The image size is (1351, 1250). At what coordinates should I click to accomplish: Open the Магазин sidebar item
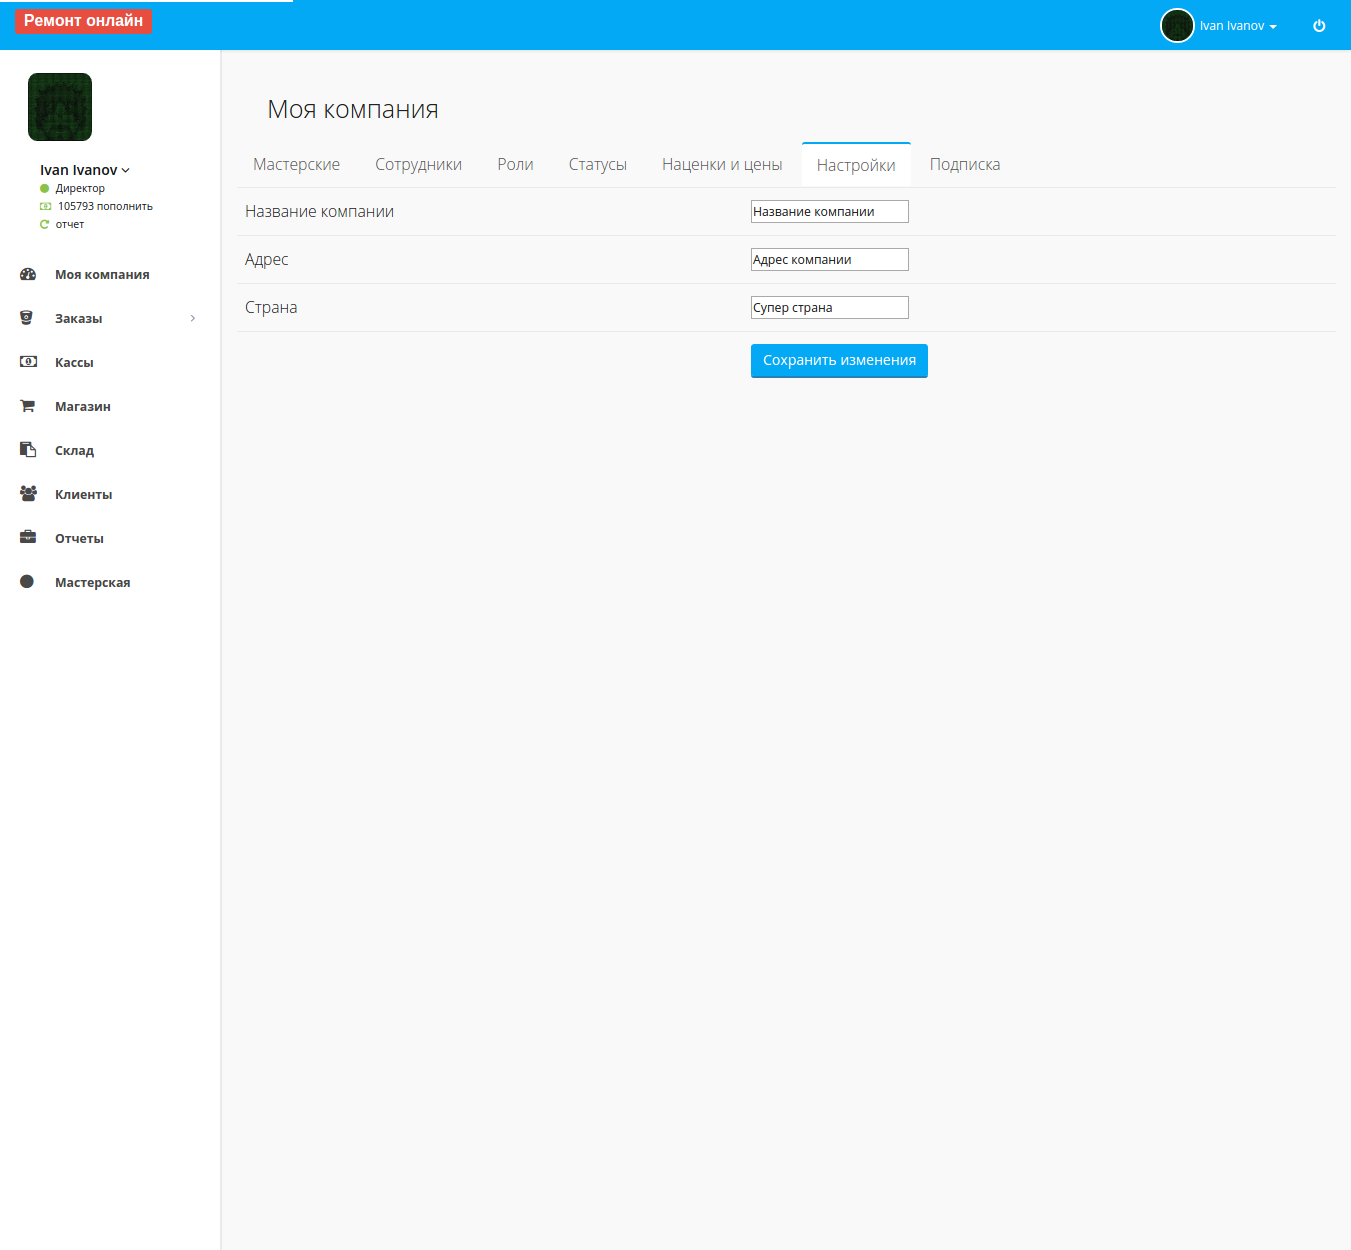tap(83, 406)
